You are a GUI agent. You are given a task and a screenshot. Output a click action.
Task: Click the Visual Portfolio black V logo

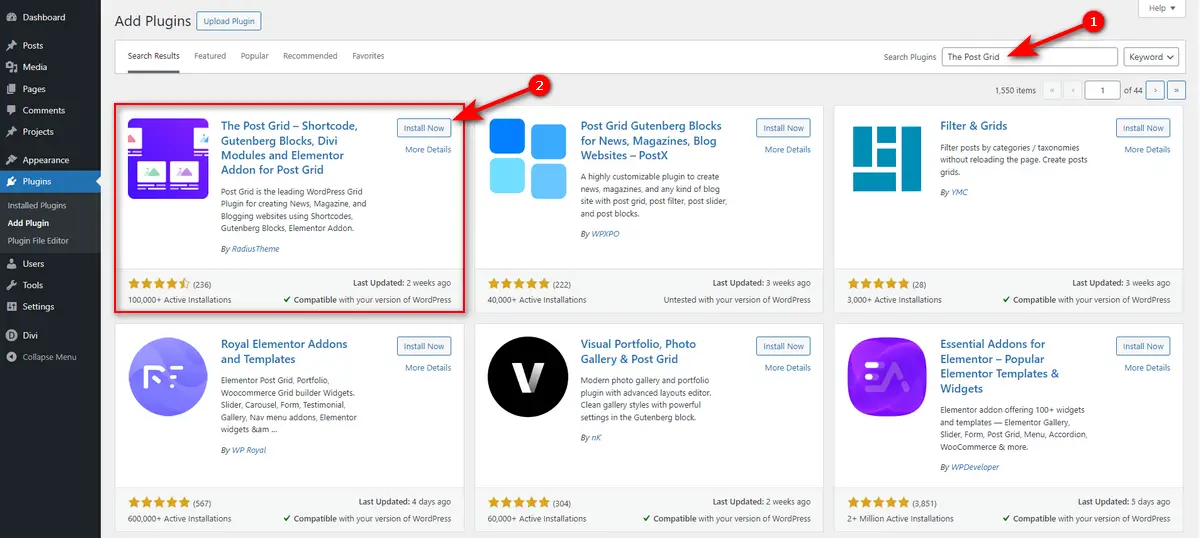pos(528,376)
